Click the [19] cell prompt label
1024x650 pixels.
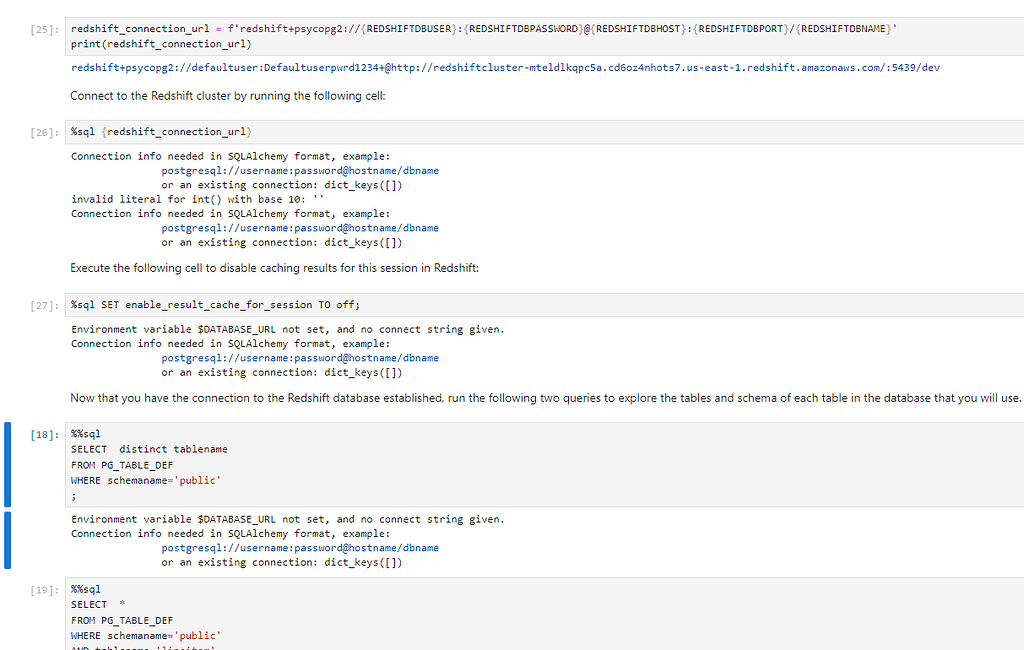(44, 590)
